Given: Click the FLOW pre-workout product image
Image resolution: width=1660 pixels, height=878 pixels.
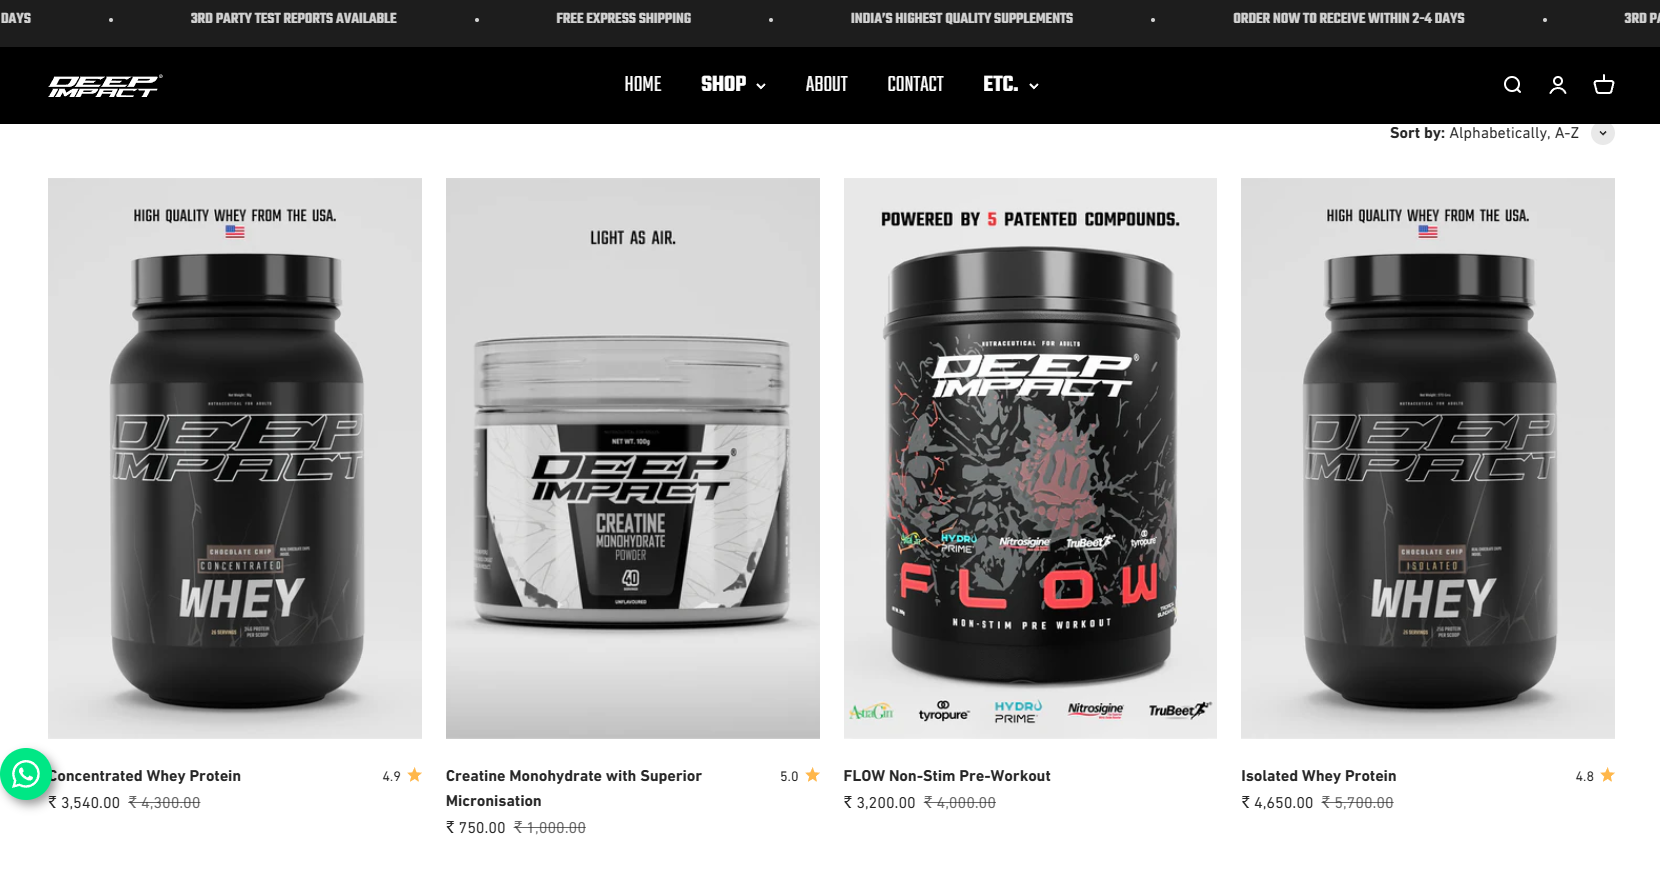Looking at the screenshot, I should (1030, 458).
